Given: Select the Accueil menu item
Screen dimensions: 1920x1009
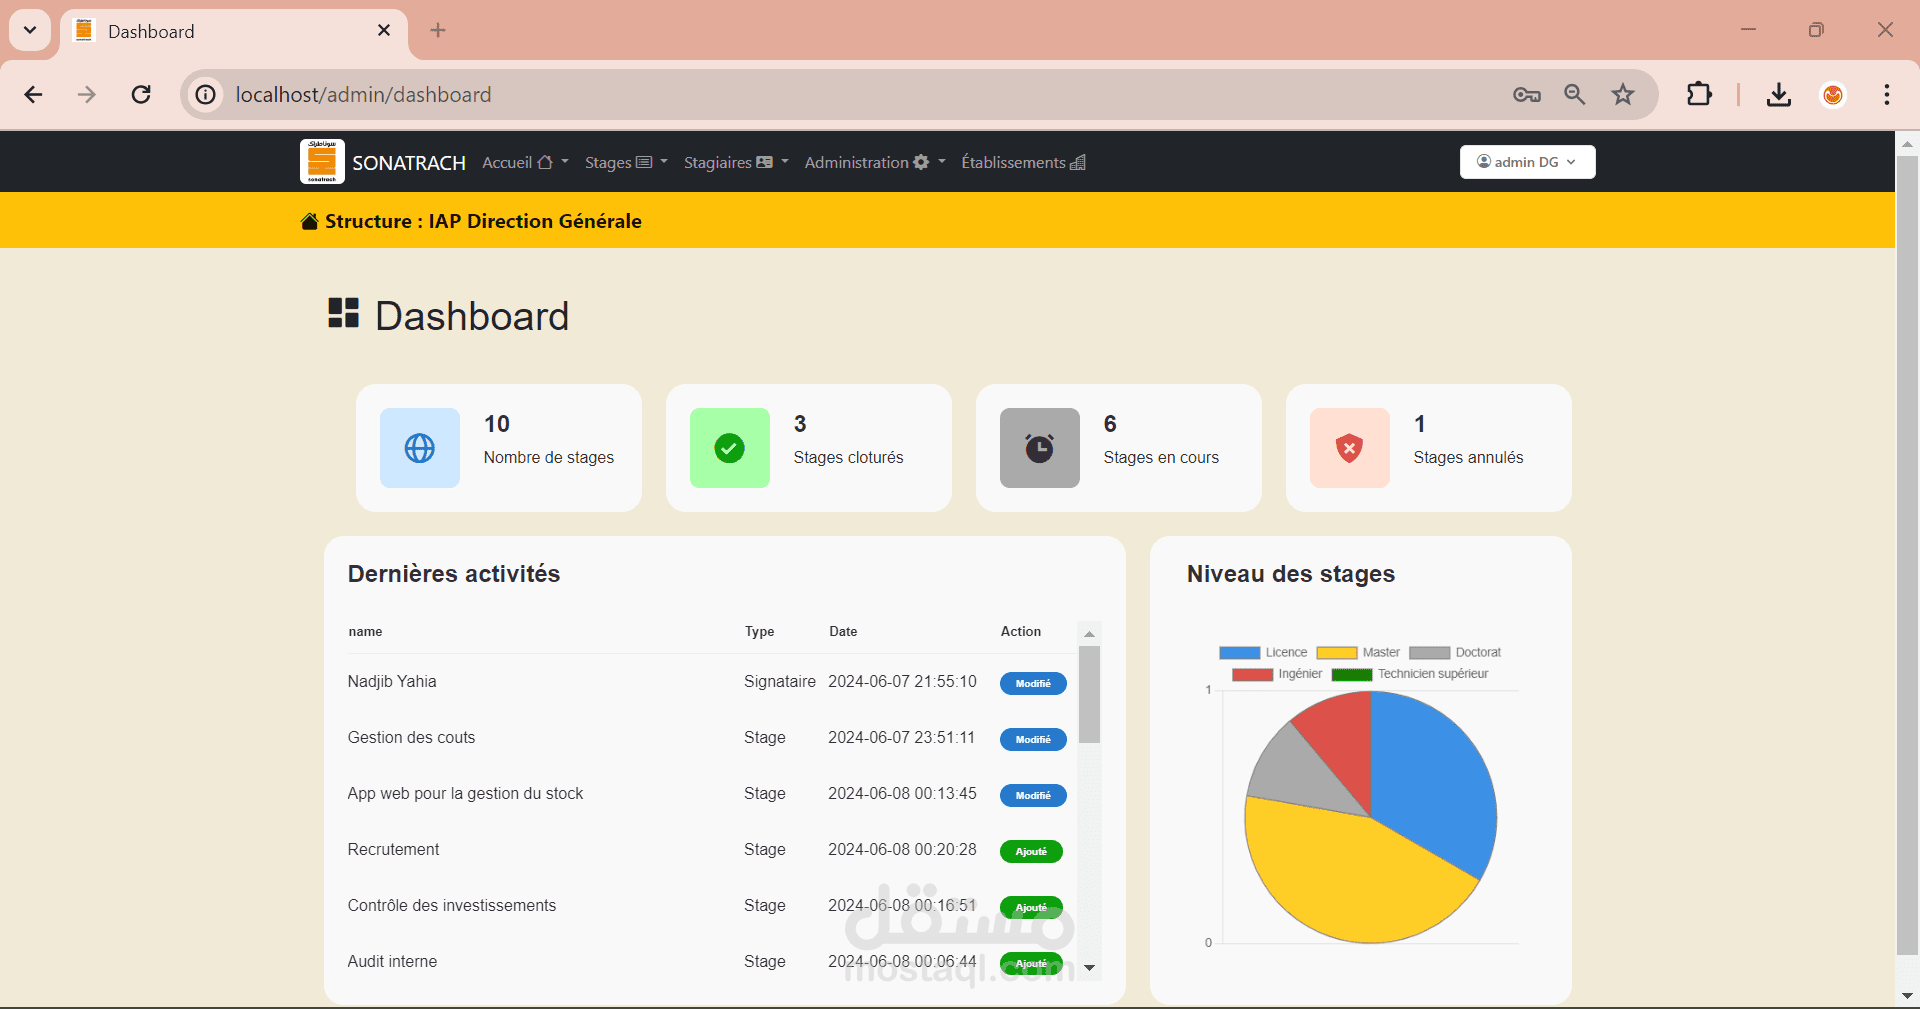Looking at the screenshot, I should [x=522, y=162].
